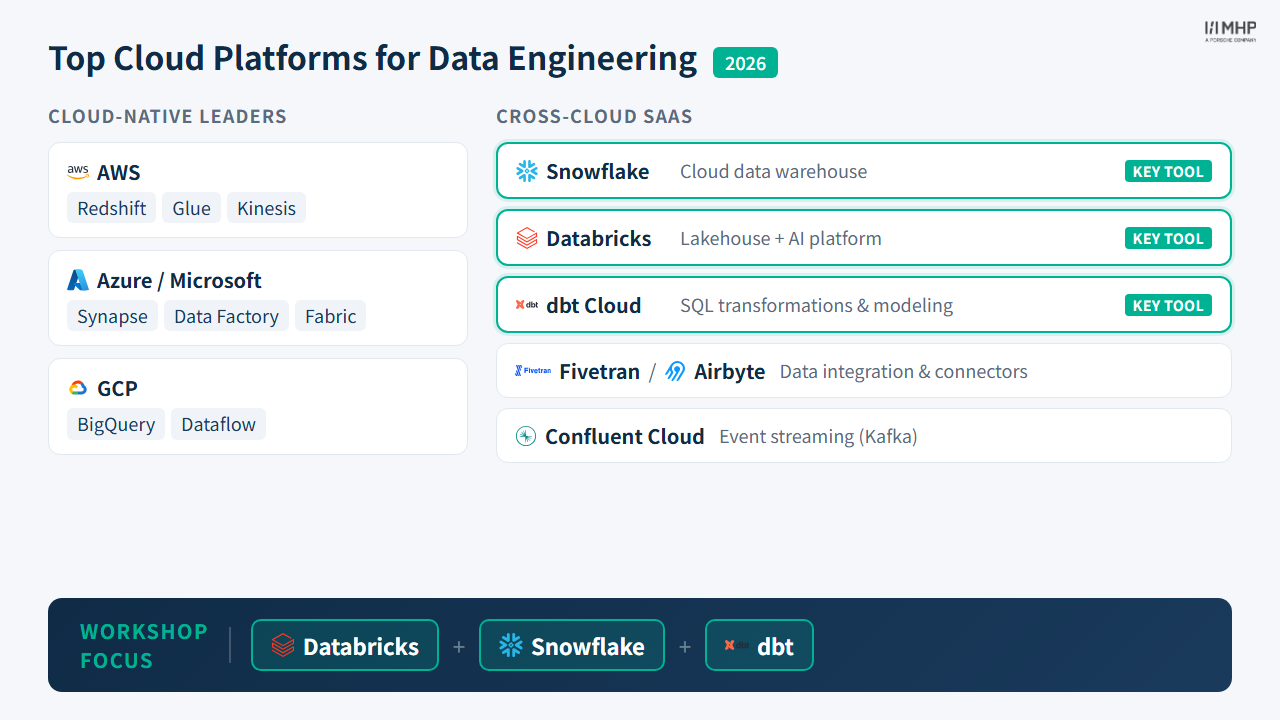The height and width of the screenshot is (720, 1280).
Task: Click the Confluent Cloud logo icon
Action: 526,436
